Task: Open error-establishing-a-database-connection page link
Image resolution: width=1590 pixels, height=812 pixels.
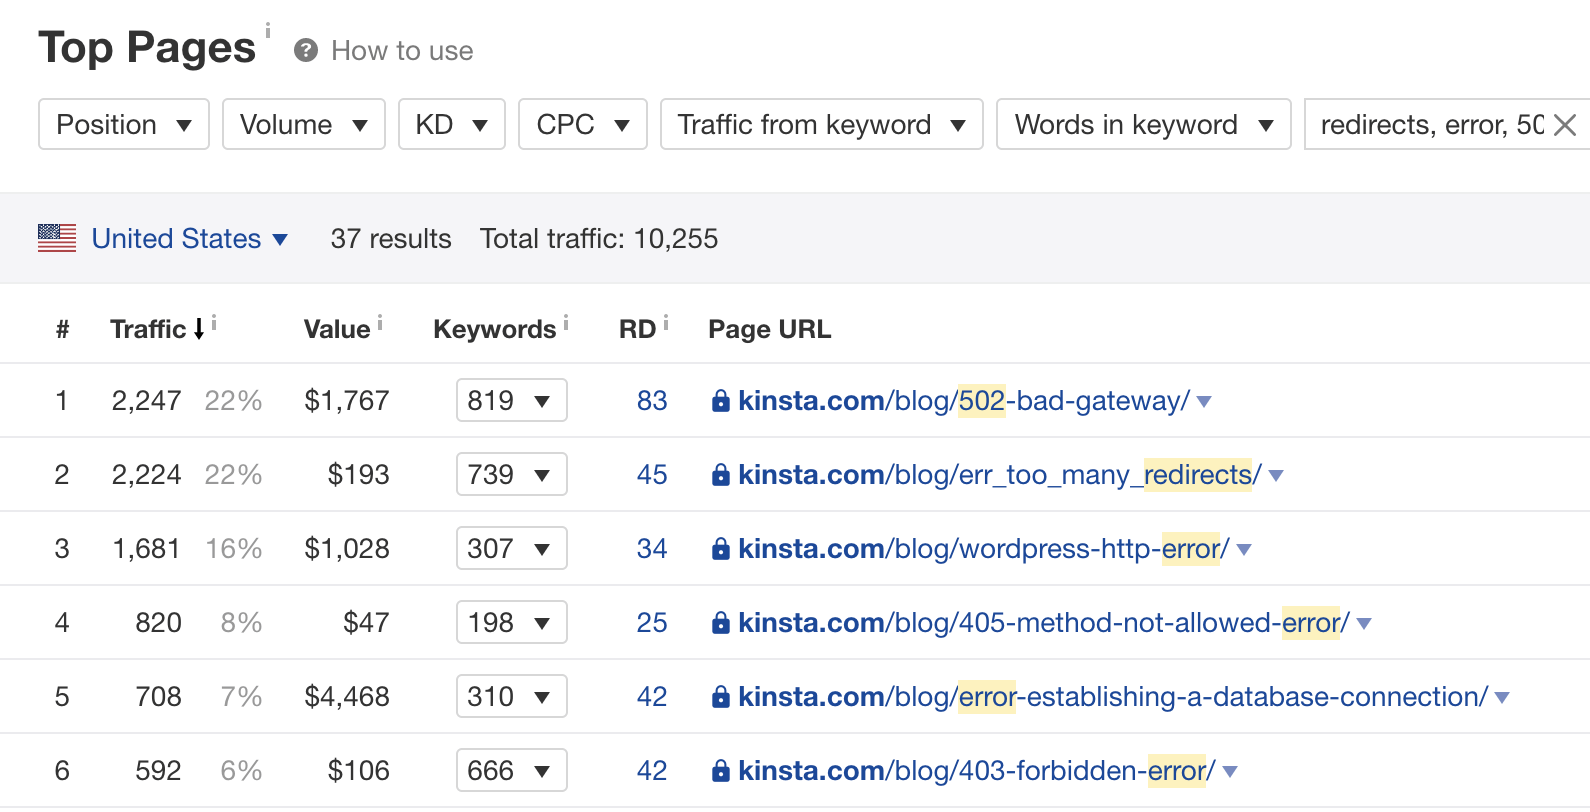Action: point(1113,697)
